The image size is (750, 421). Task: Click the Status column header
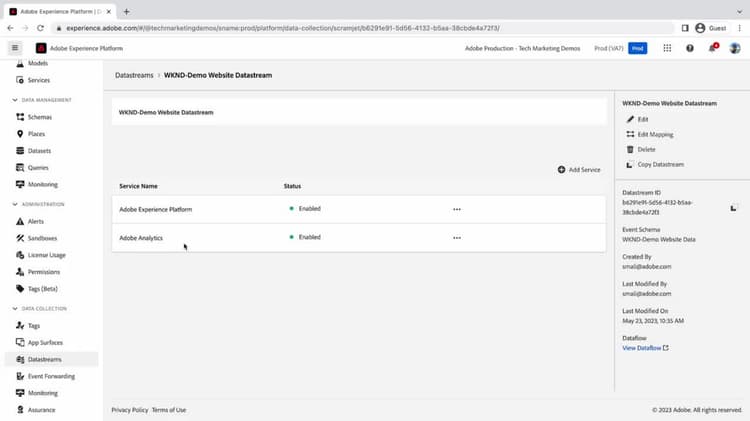(292, 186)
